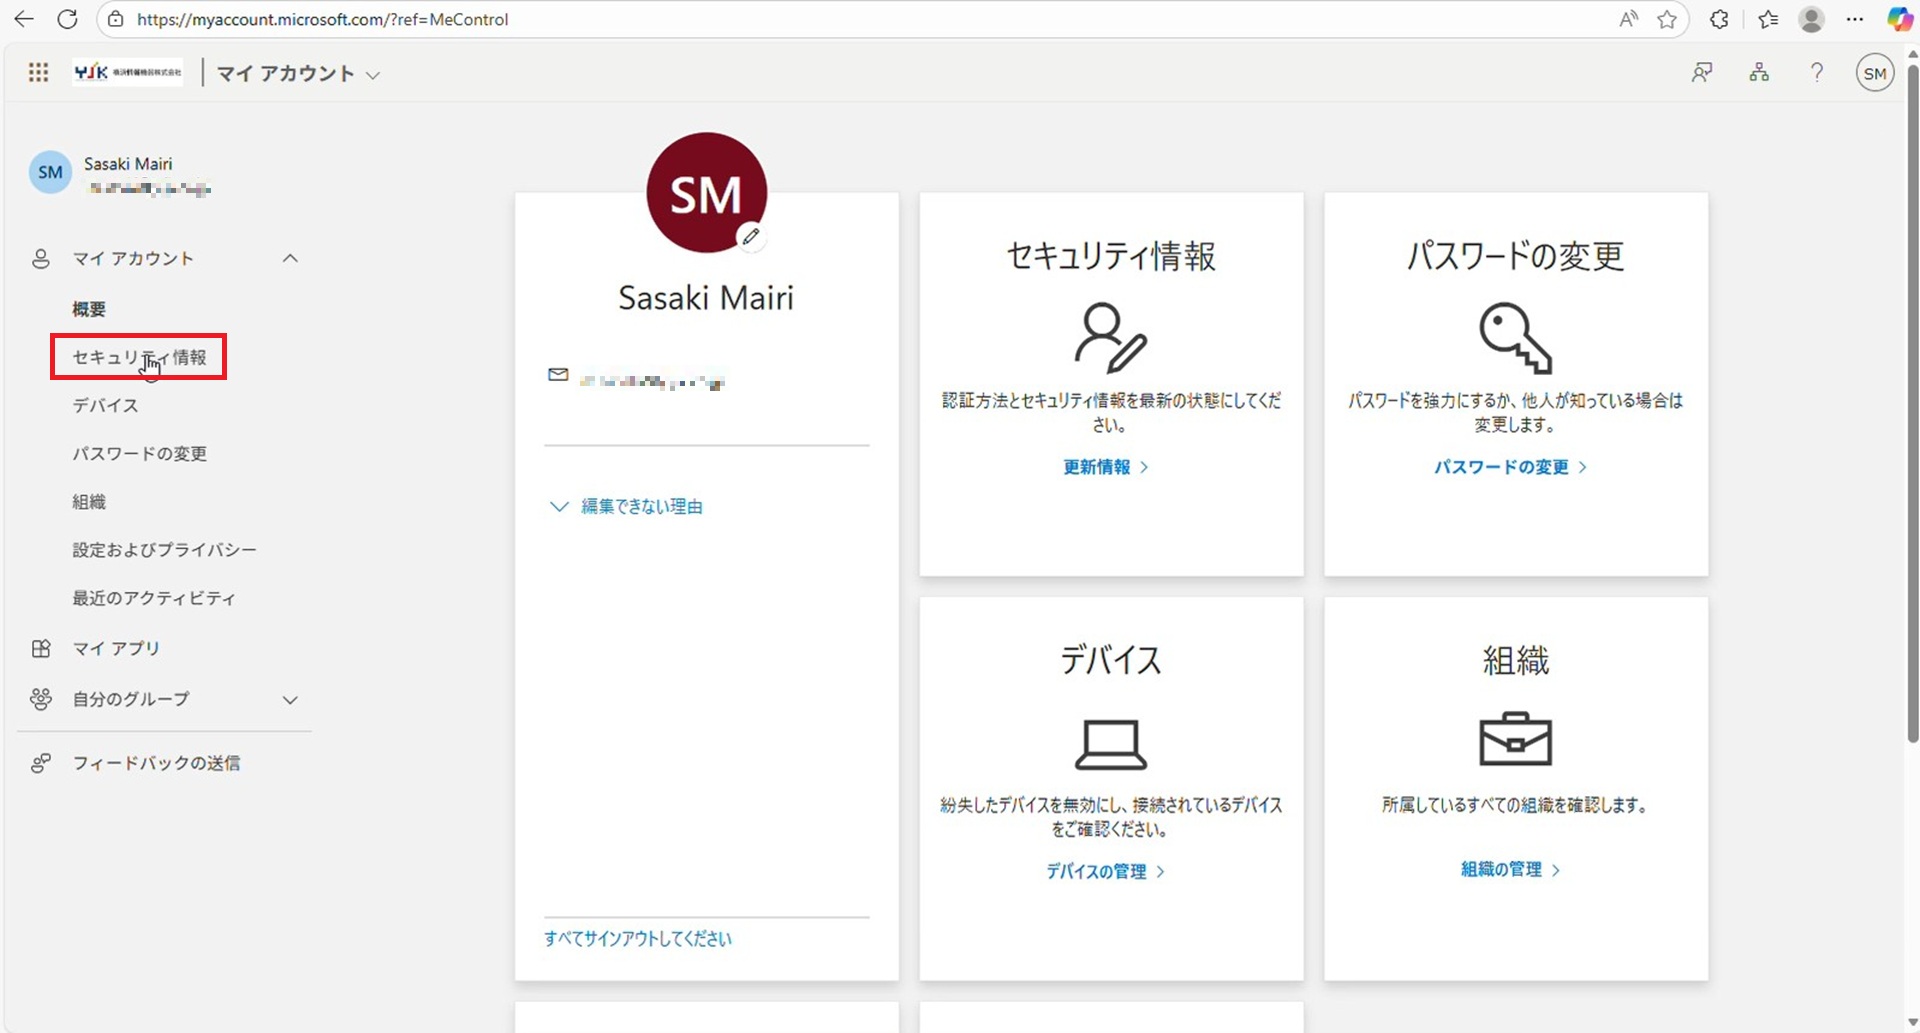Open the organization chart icon in header
Screen dimensions: 1920x1033
tap(1759, 73)
